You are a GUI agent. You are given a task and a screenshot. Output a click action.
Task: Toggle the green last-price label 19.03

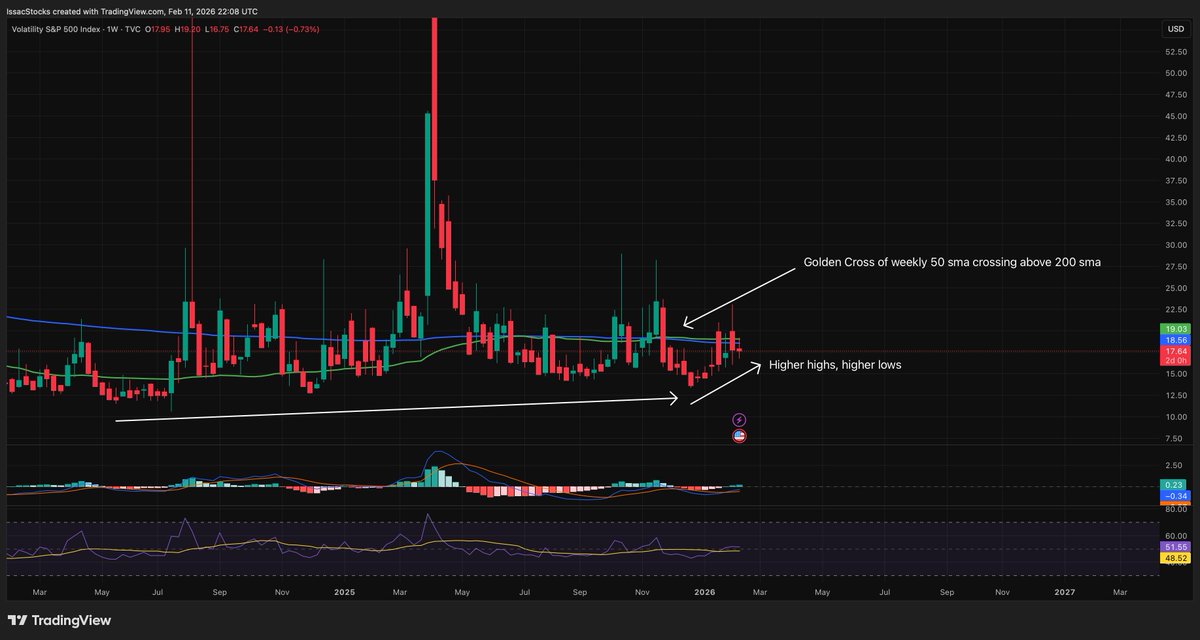[x=1173, y=328]
